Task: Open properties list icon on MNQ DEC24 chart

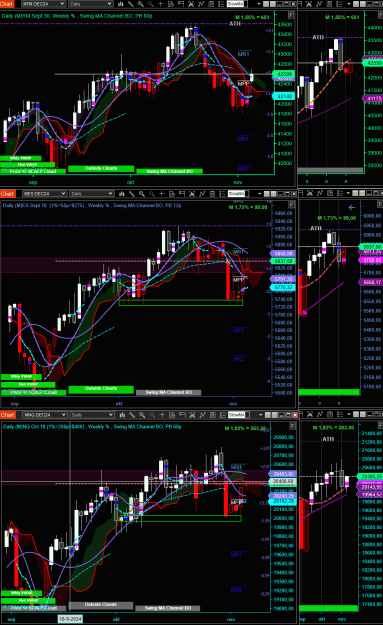Action: point(222,415)
